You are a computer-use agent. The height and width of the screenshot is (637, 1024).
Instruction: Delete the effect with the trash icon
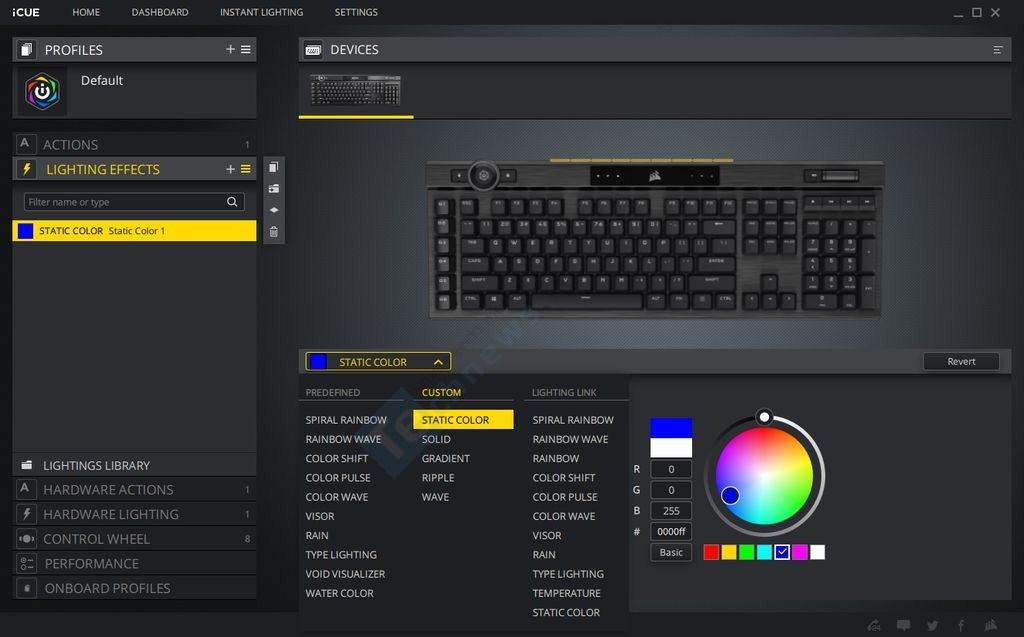click(274, 231)
